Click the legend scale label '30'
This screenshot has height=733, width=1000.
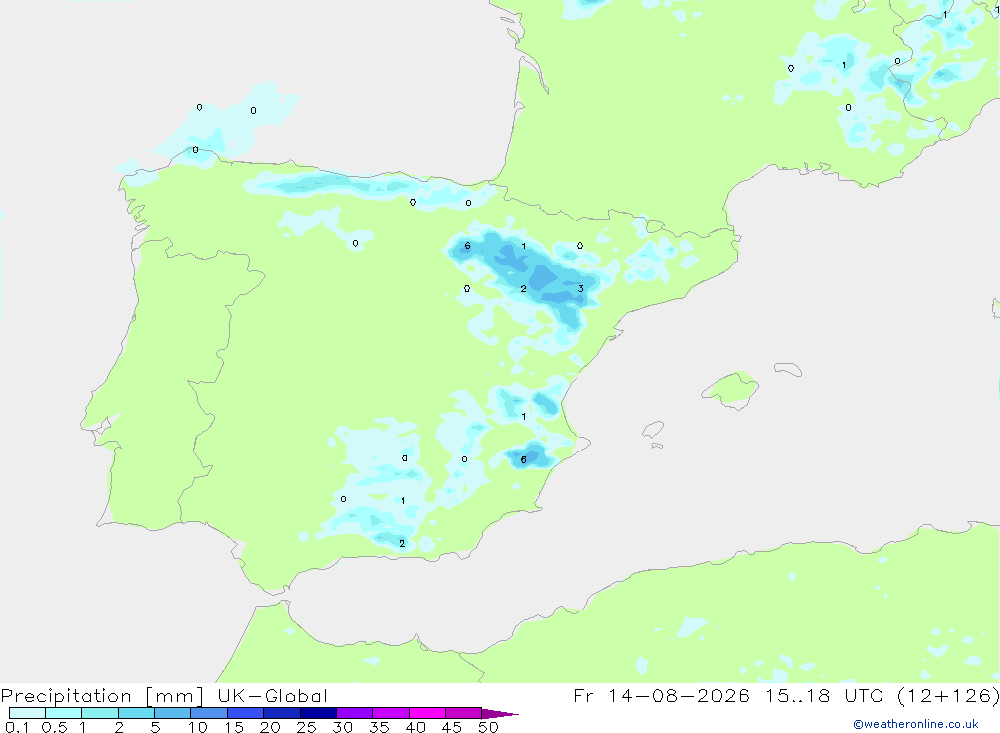tap(343, 727)
